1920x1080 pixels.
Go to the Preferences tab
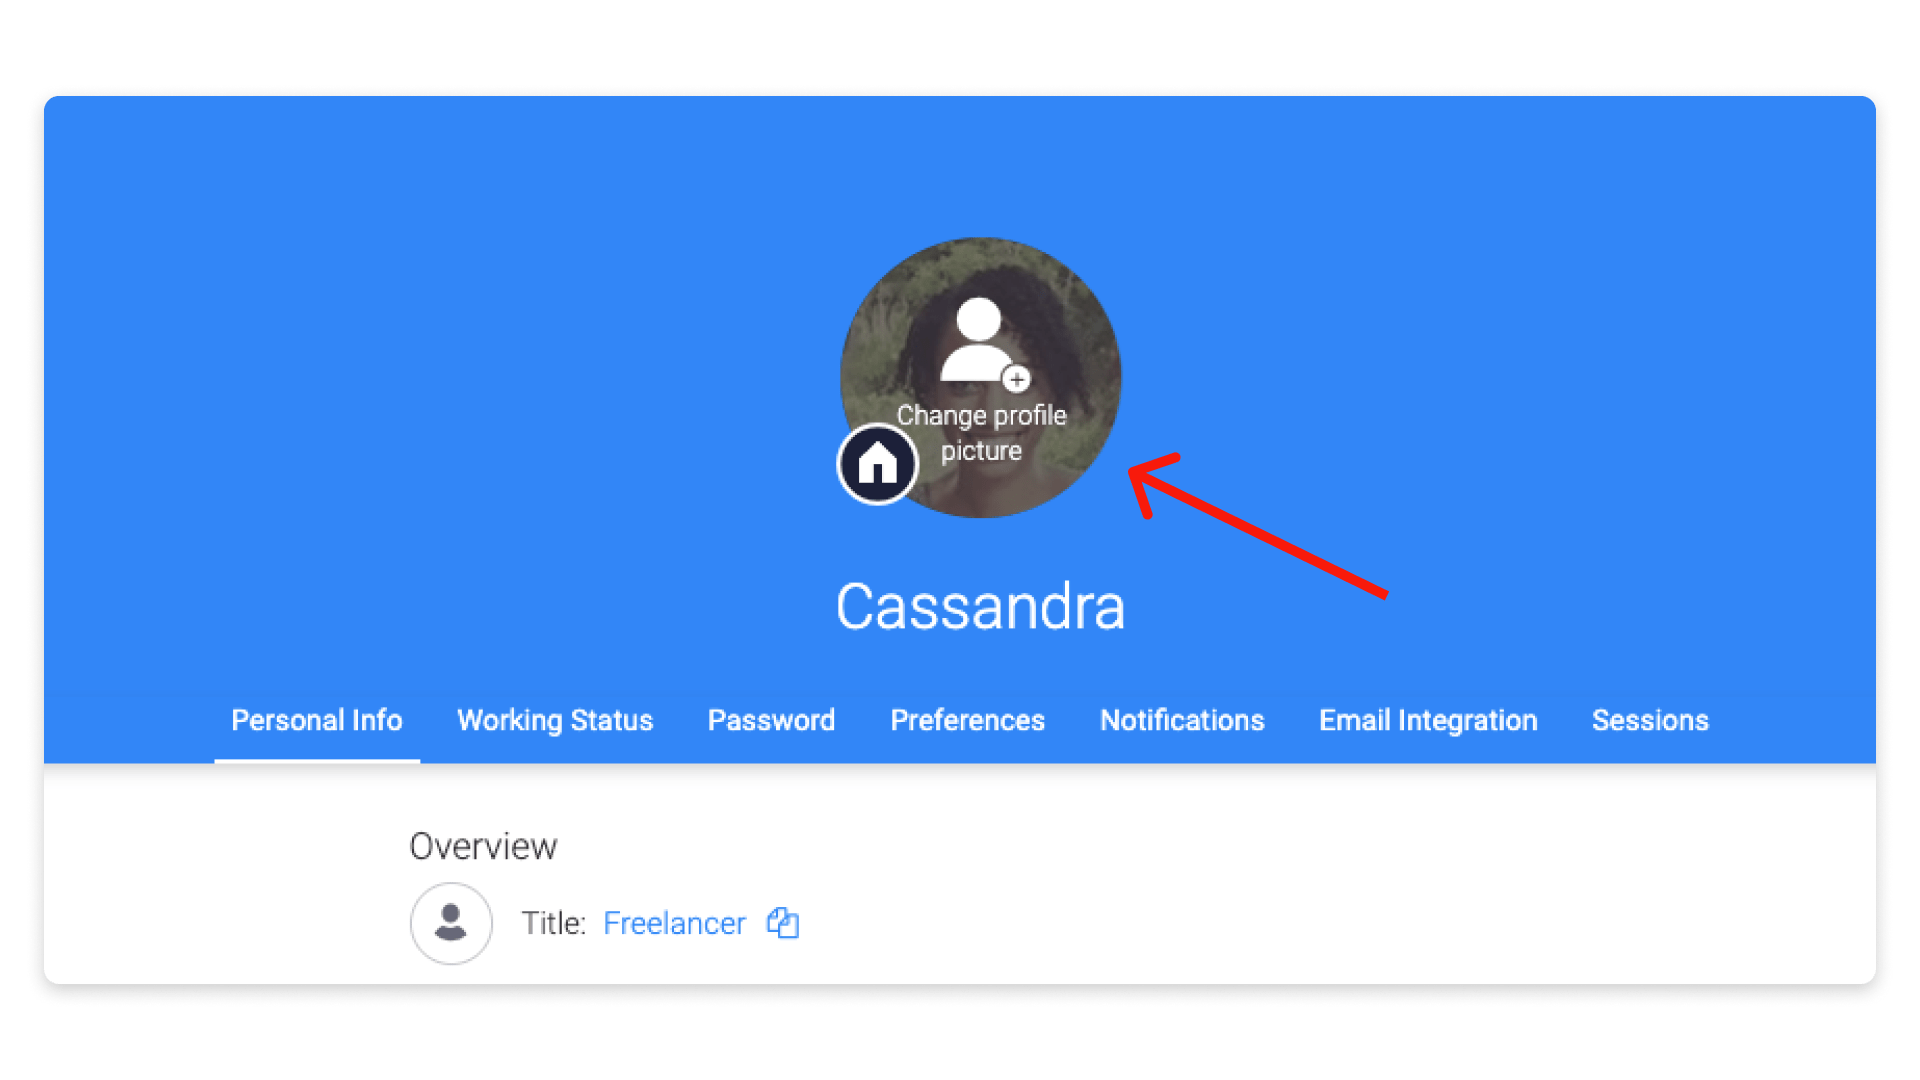pos(967,721)
